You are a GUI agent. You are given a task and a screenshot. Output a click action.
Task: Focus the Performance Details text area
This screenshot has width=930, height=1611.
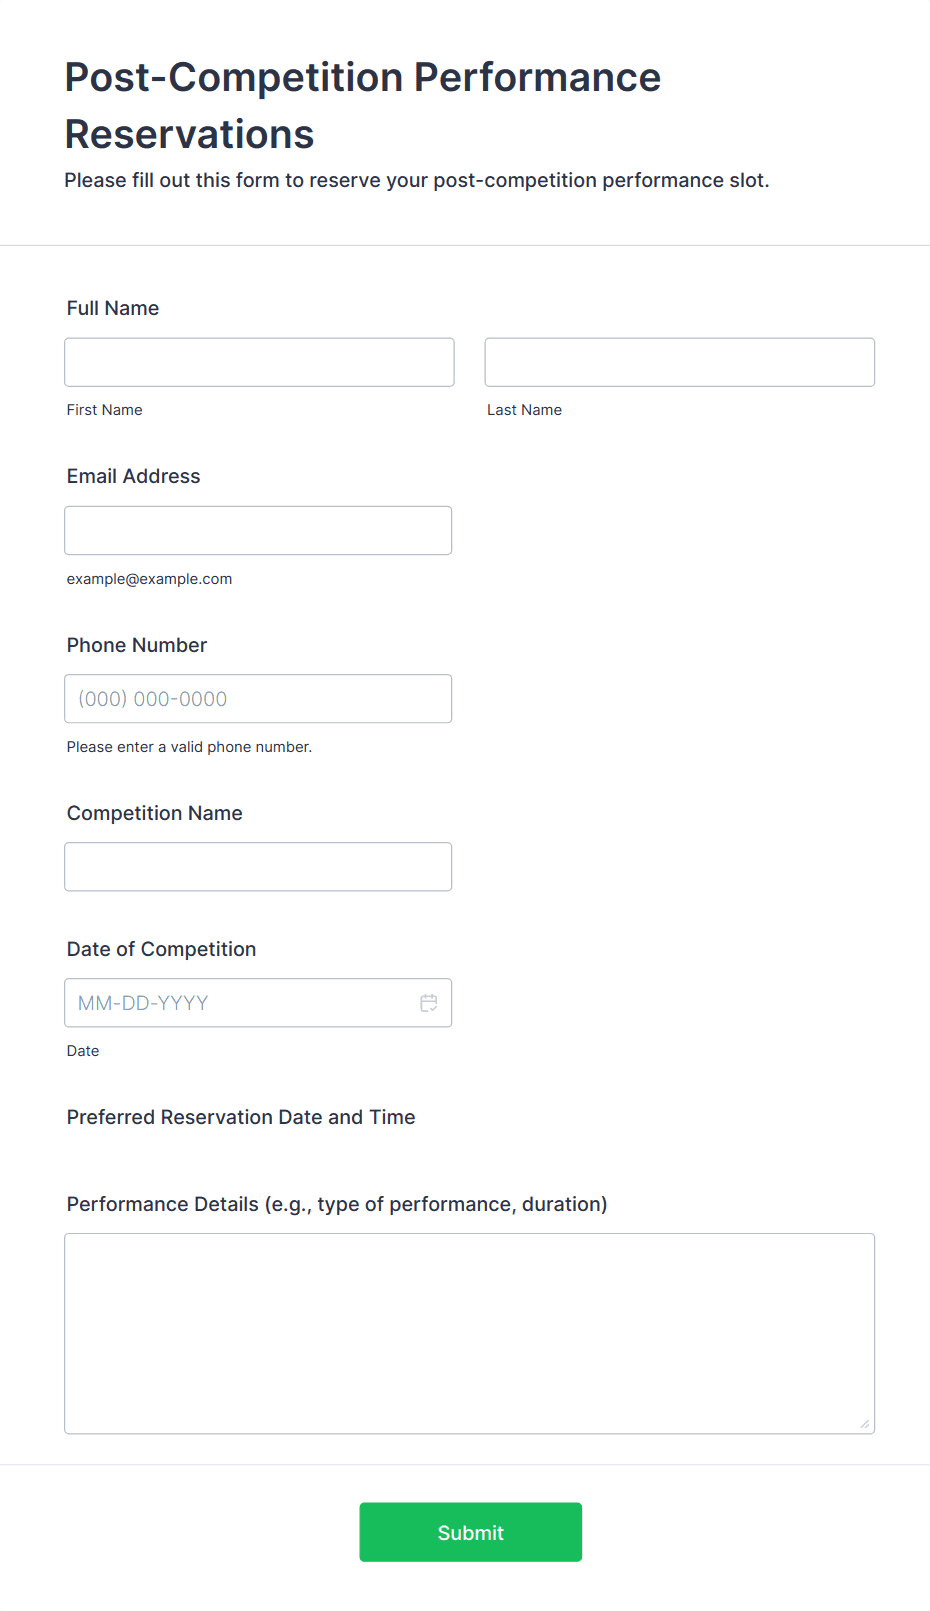[x=469, y=1333]
